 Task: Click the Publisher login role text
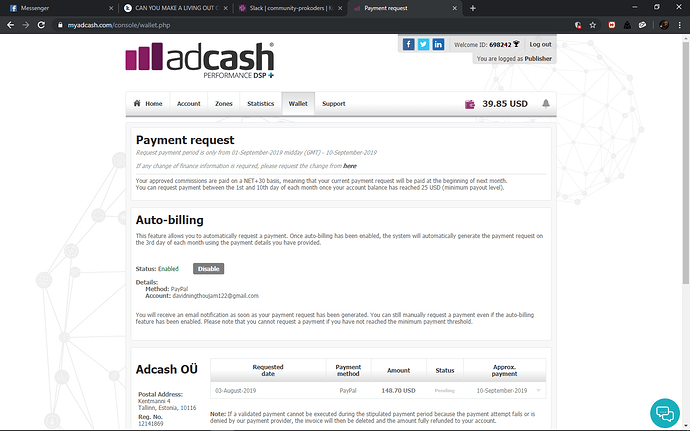tap(538, 59)
